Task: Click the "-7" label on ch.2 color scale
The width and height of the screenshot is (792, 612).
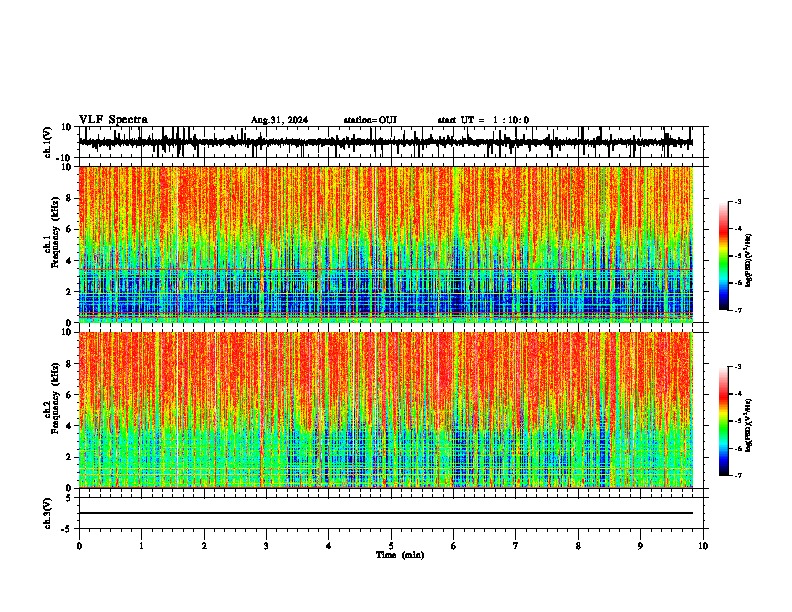Action: 737,476
